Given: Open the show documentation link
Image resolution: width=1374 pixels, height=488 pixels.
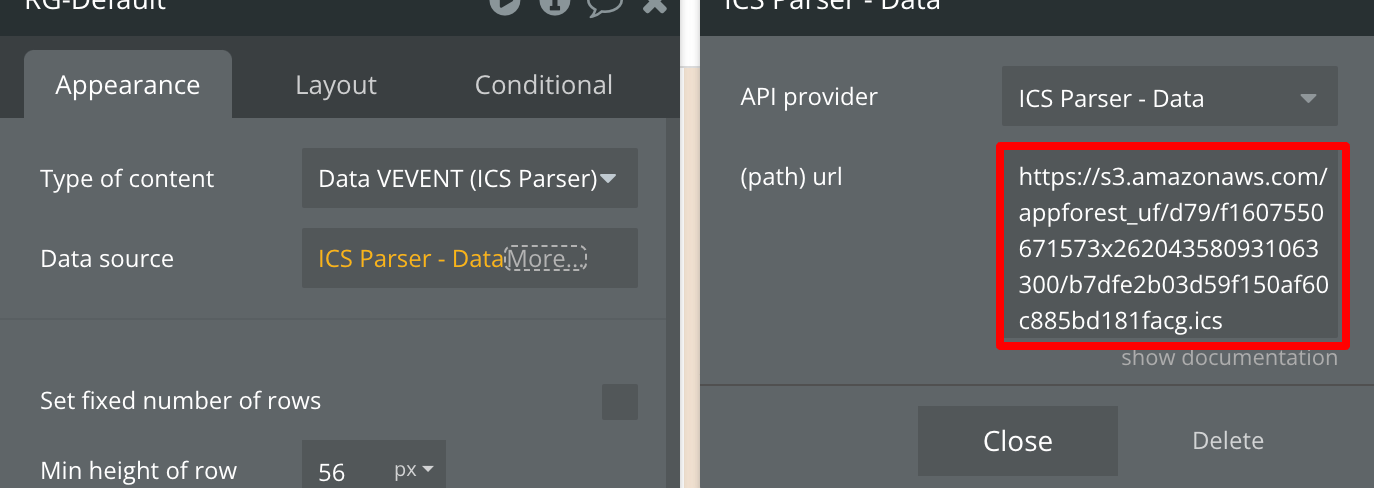Looking at the screenshot, I should point(1229,358).
